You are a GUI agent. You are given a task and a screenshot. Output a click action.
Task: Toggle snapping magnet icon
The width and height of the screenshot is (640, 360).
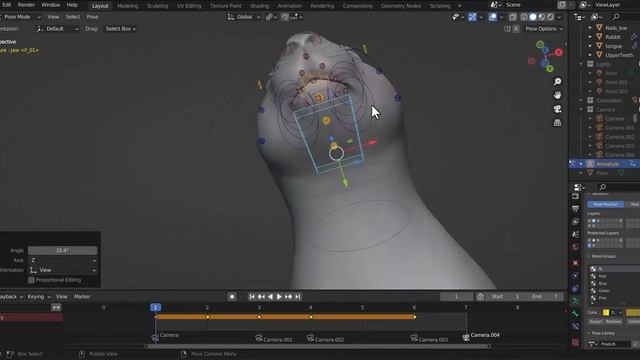tap(285, 17)
